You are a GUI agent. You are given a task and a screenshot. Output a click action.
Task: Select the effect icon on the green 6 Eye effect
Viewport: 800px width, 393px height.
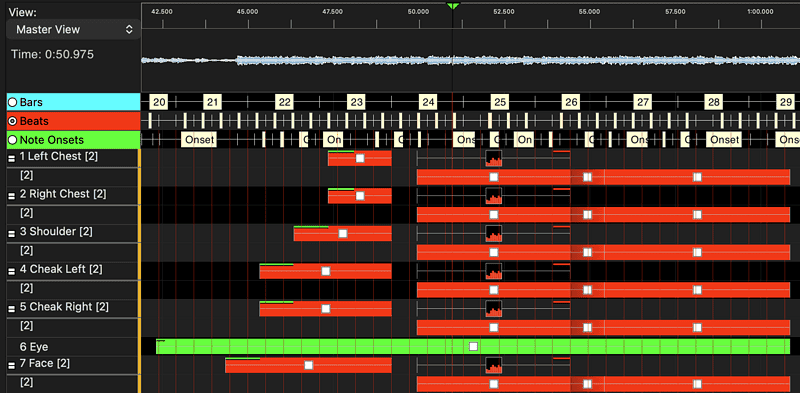[x=473, y=347]
